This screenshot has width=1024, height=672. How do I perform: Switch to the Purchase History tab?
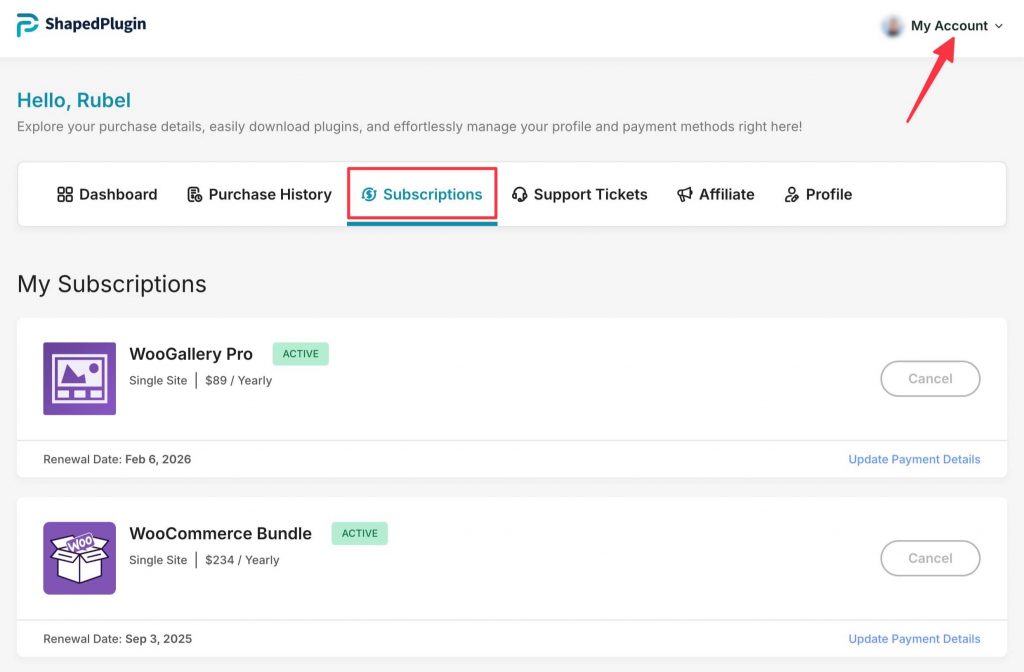269,194
